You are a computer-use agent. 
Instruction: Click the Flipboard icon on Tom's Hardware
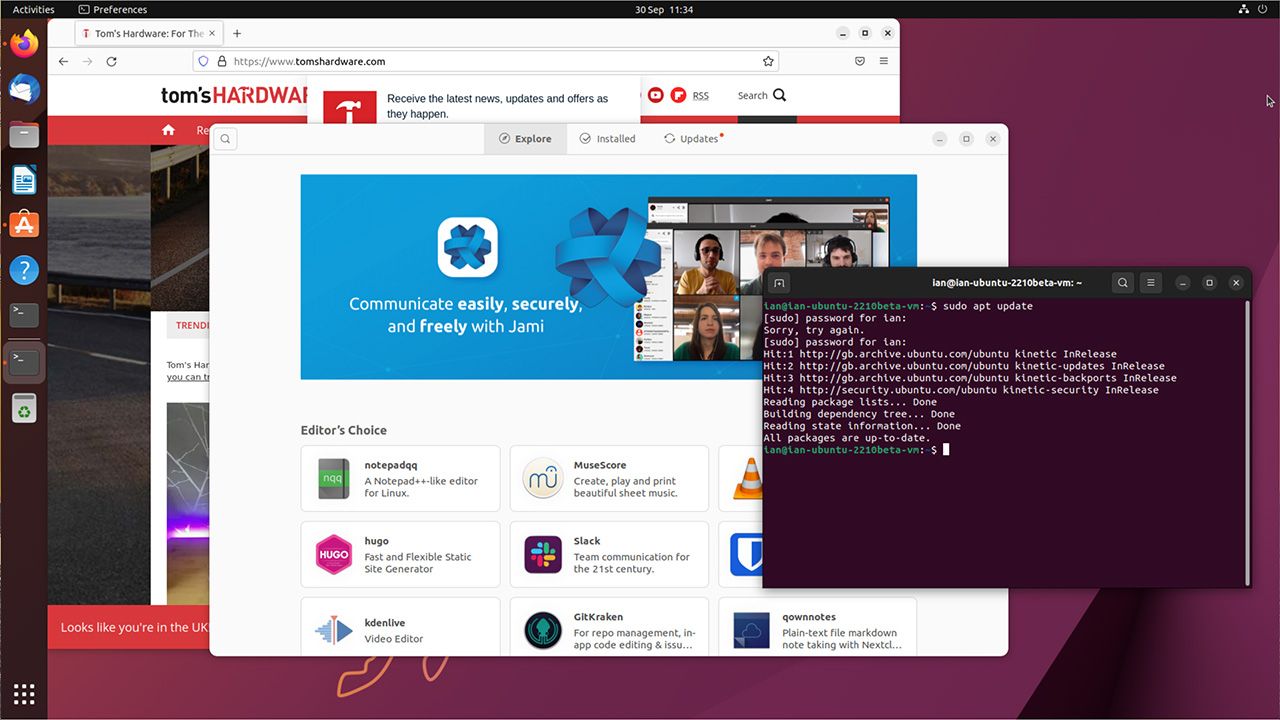point(679,95)
